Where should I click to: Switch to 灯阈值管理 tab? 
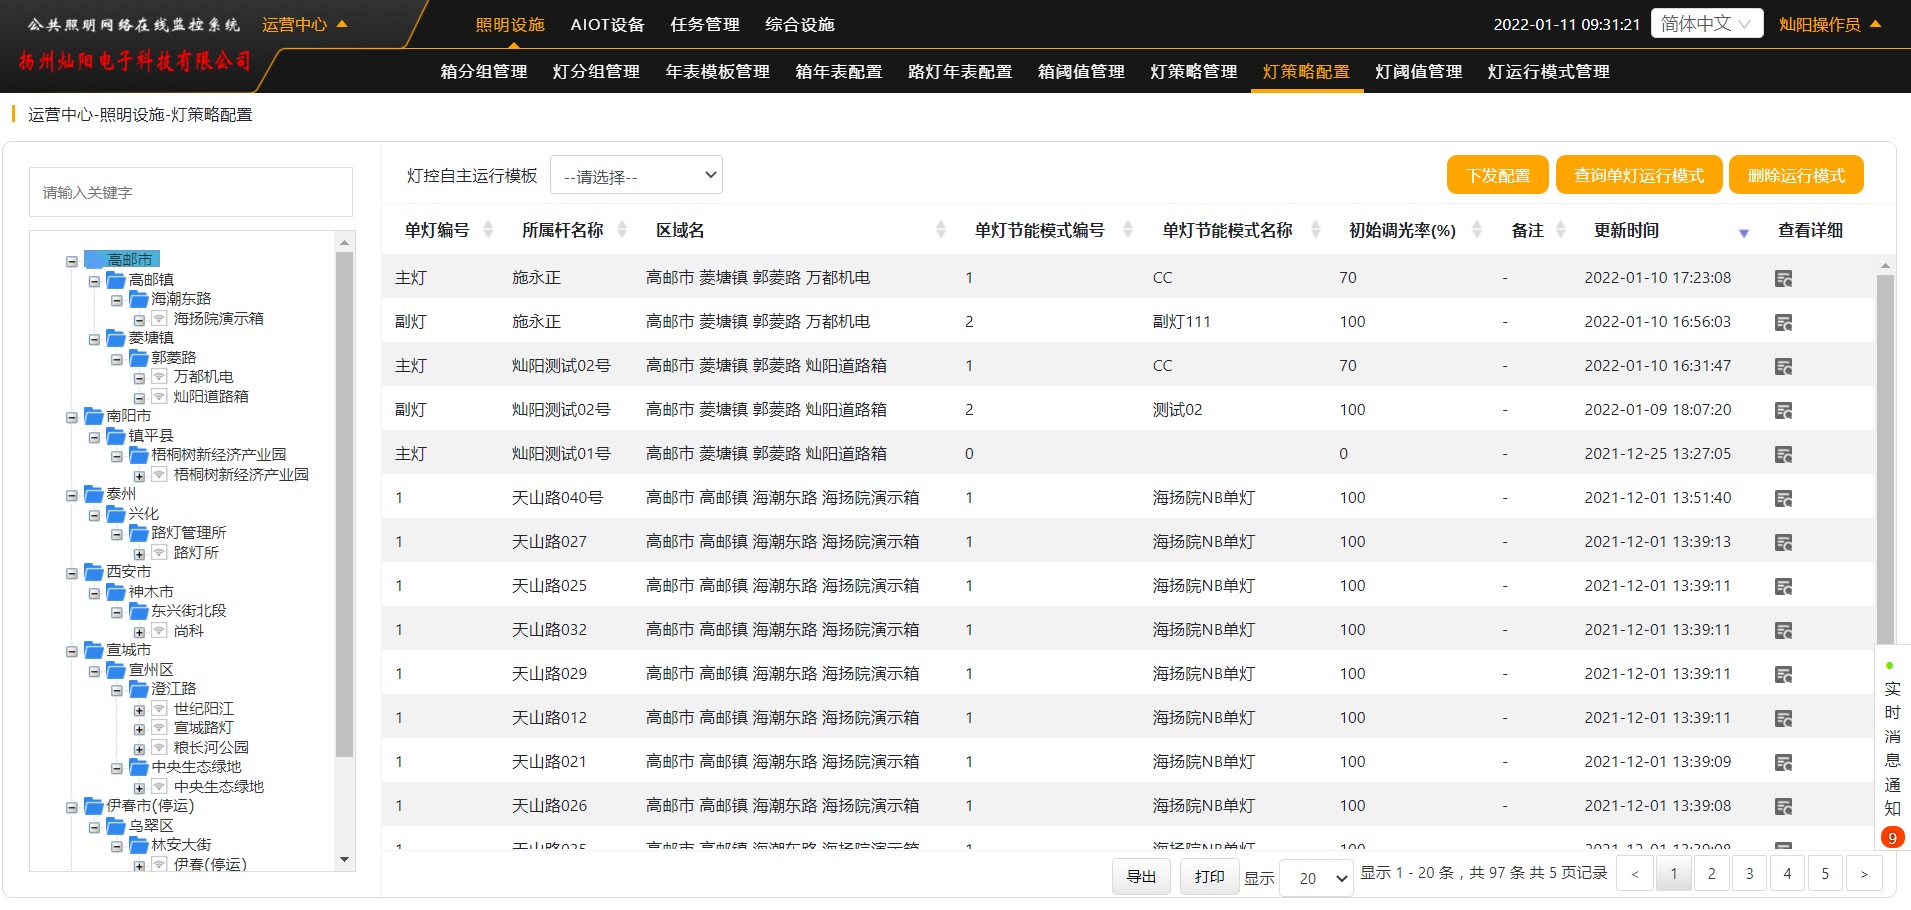coord(1418,72)
